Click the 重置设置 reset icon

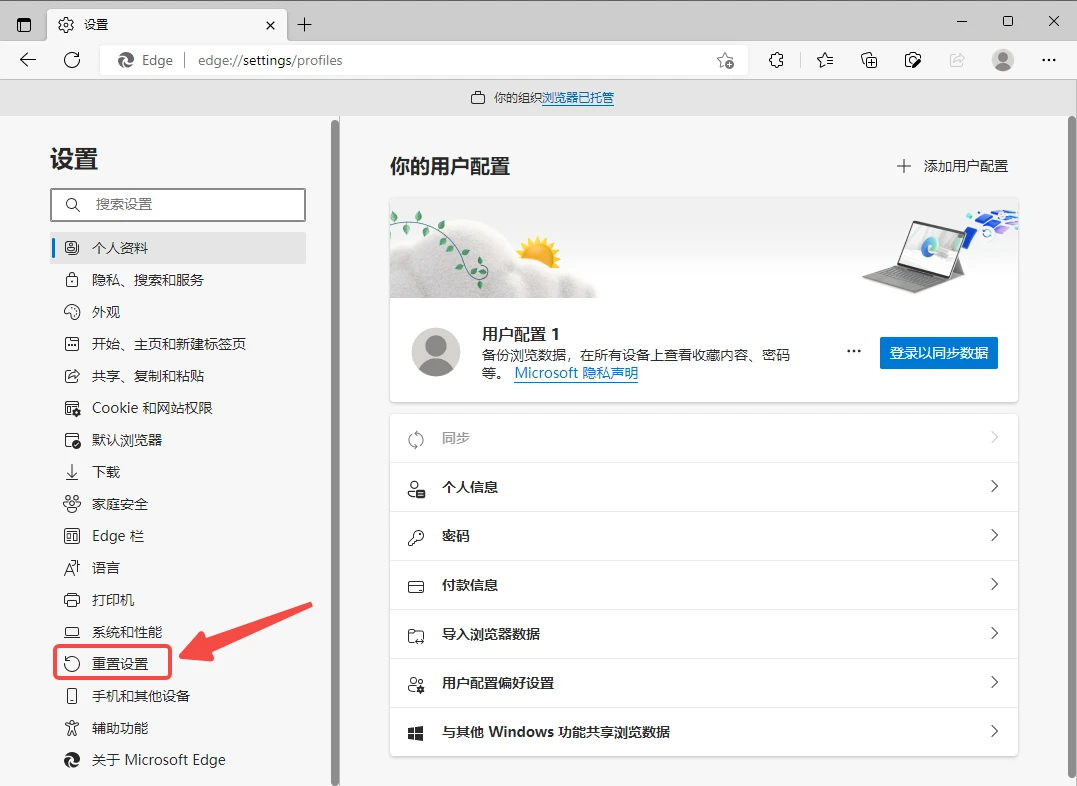72,664
